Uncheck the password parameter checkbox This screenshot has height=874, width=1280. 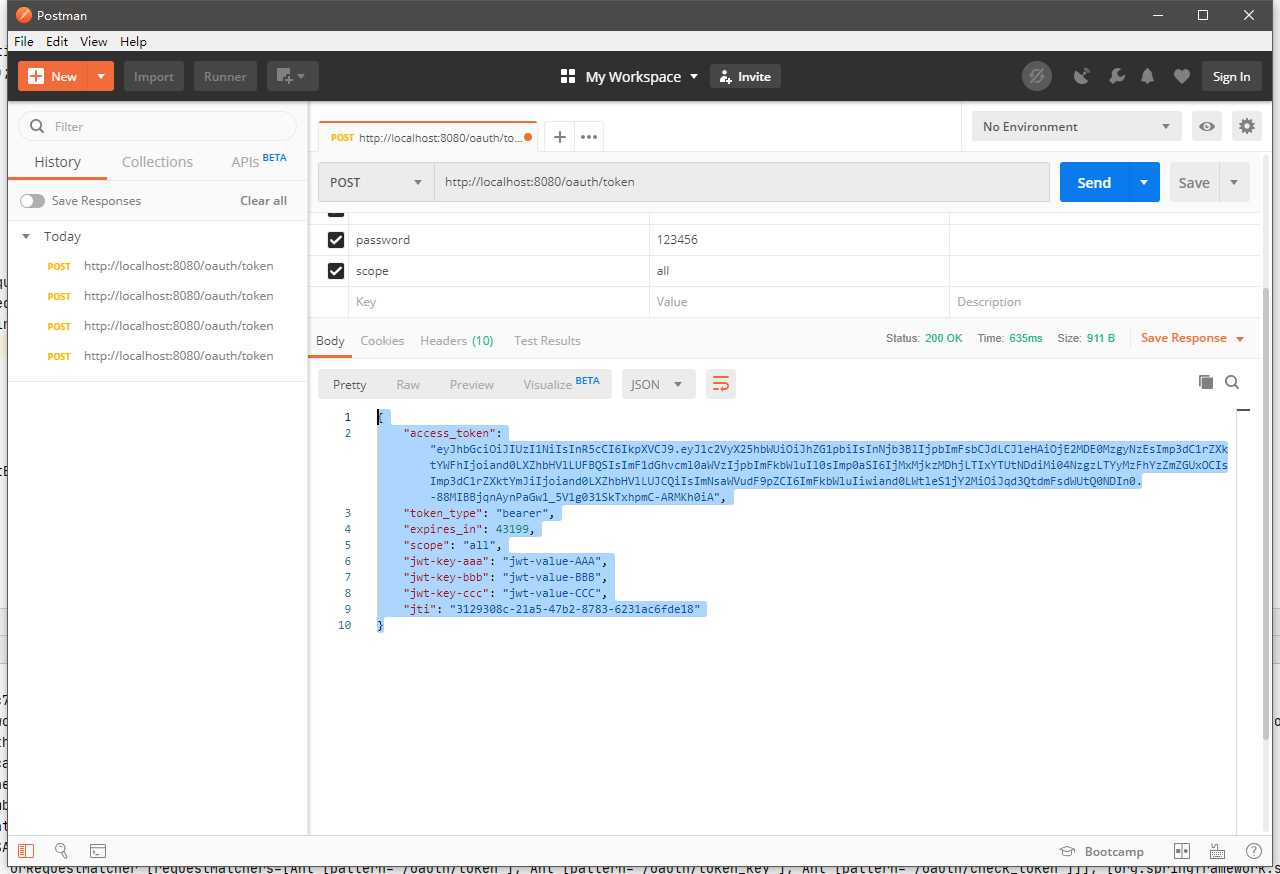336,240
